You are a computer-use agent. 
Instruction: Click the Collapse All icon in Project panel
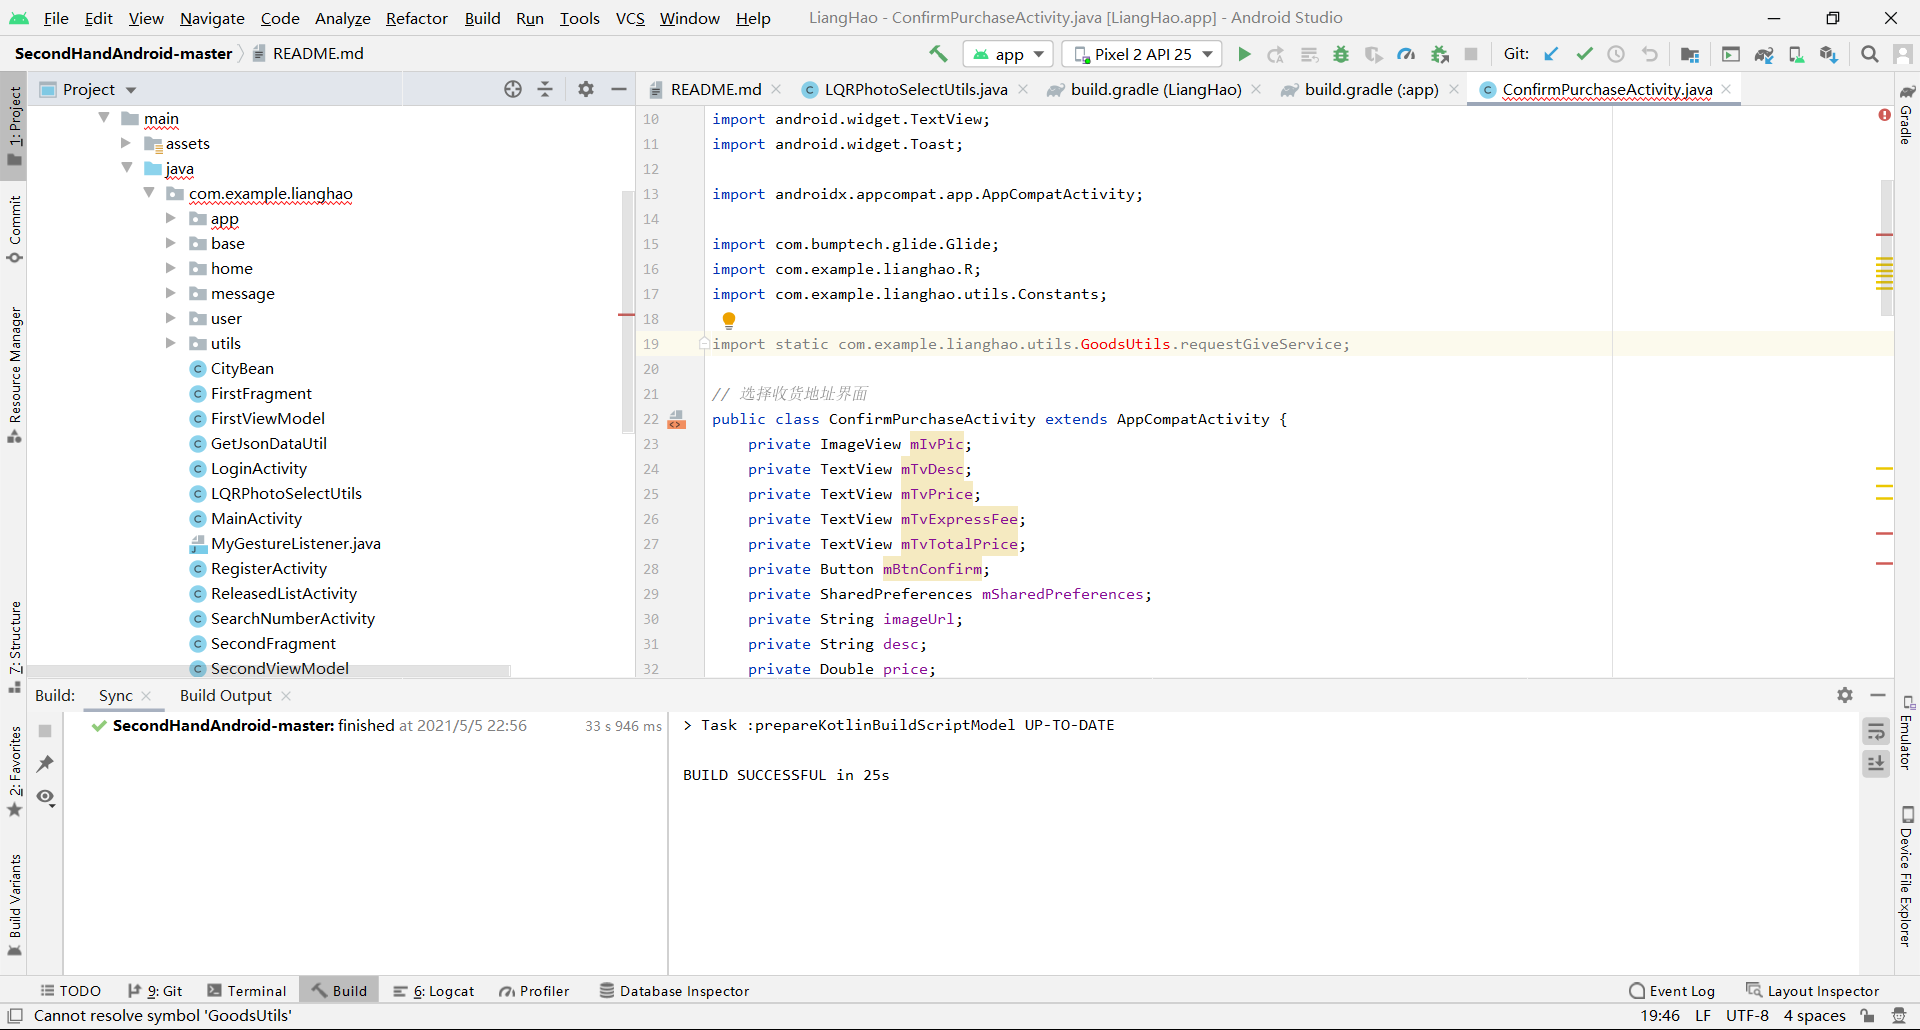coord(545,89)
